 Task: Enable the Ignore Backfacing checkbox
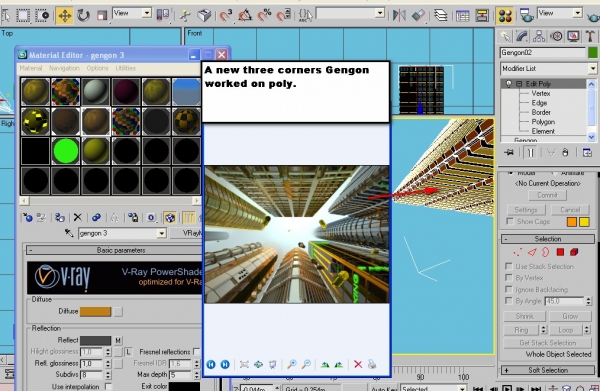click(509, 289)
